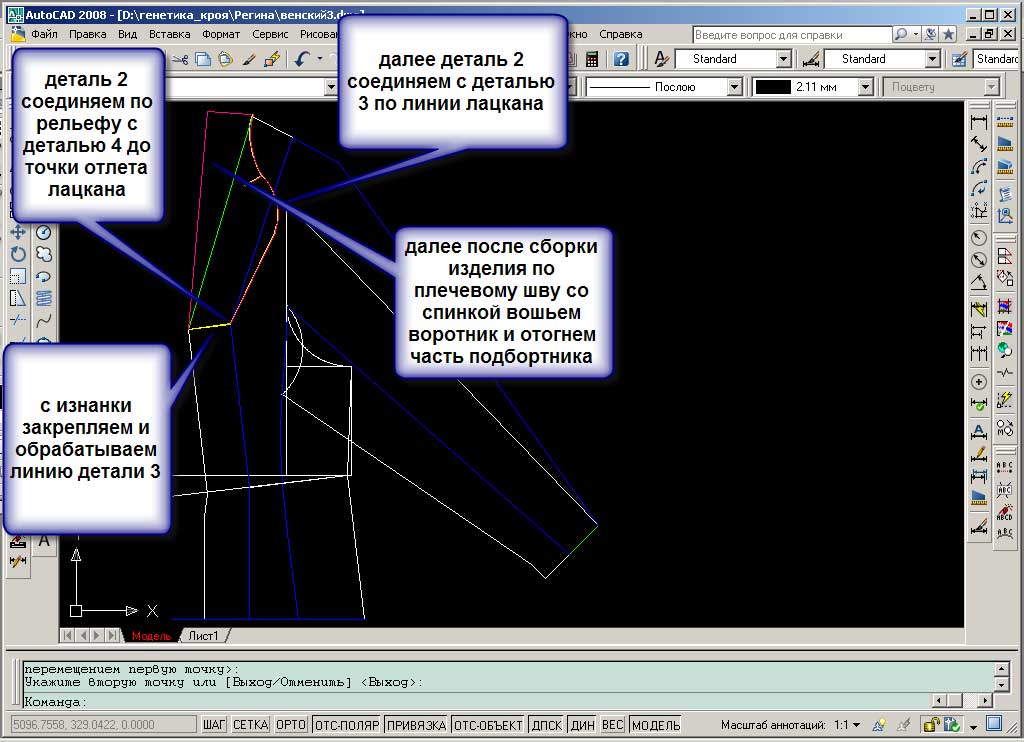1024x742 pixels.
Task: Click the help search input field
Action: [x=790, y=34]
